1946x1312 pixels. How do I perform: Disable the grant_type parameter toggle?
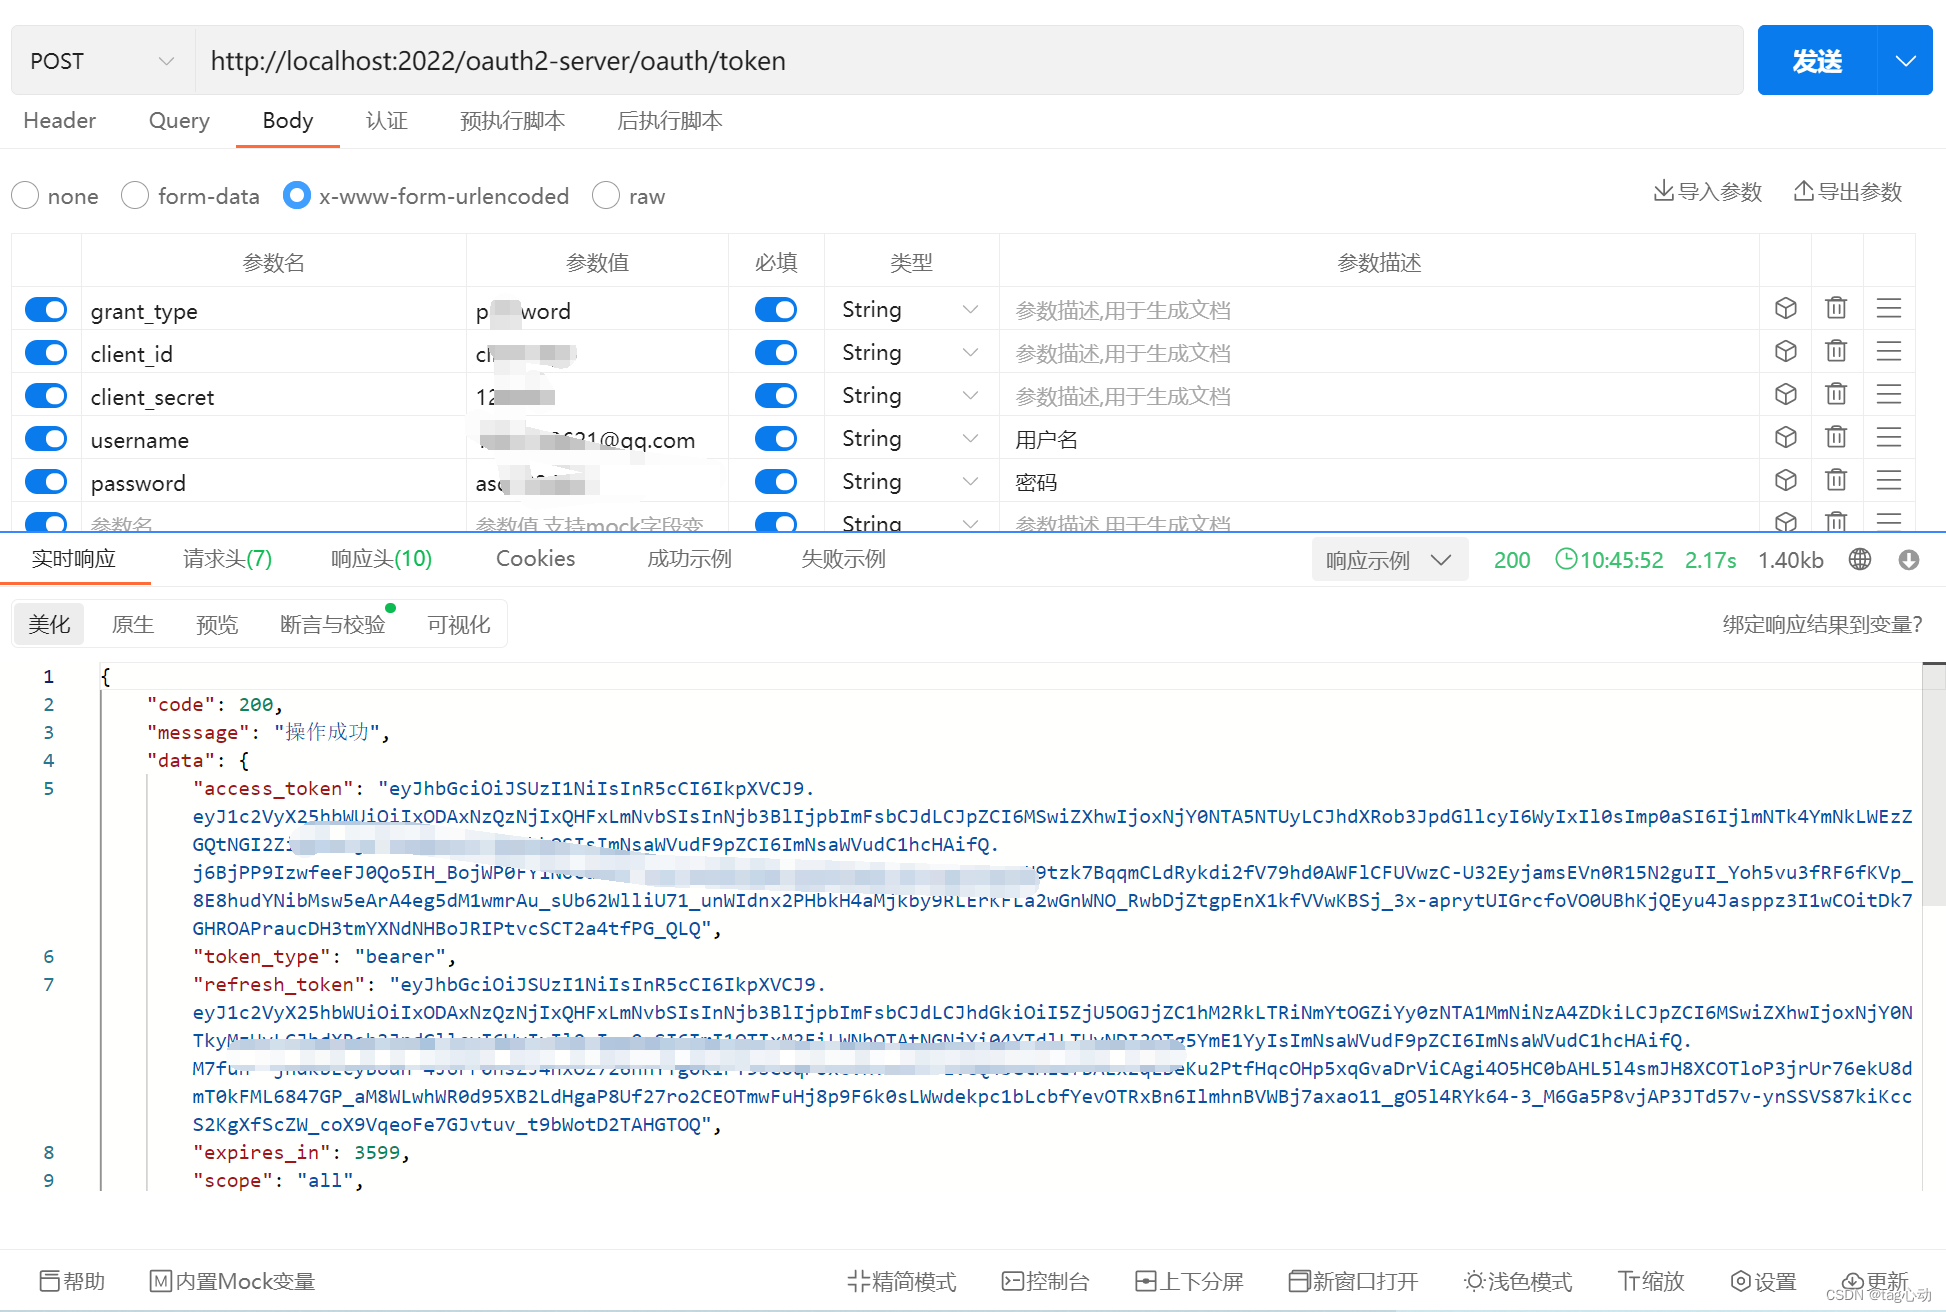[x=46, y=310]
